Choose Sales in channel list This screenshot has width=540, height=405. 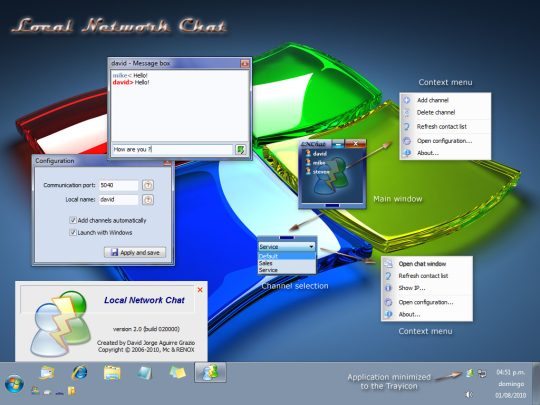click(x=287, y=263)
